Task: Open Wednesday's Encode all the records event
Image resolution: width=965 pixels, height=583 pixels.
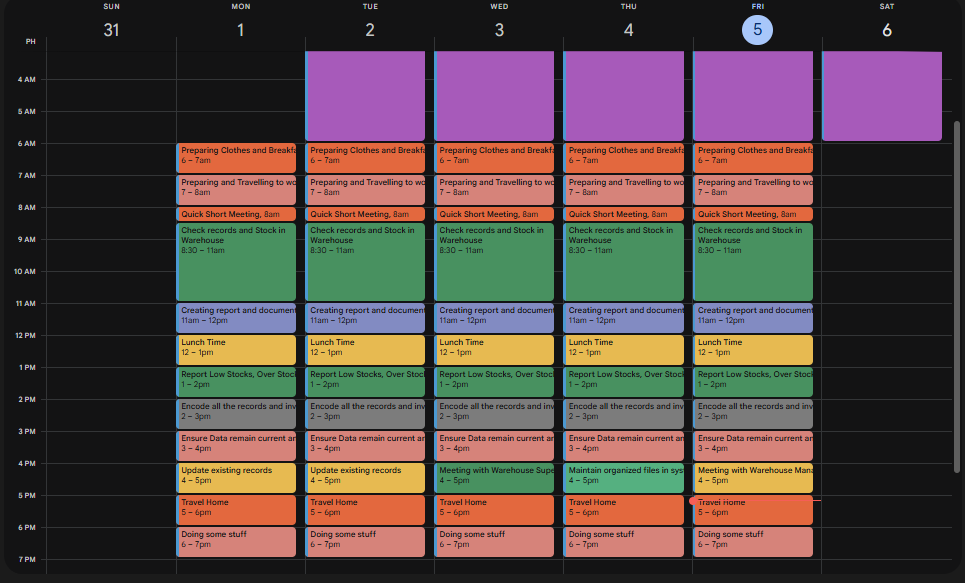Action: (x=495, y=414)
